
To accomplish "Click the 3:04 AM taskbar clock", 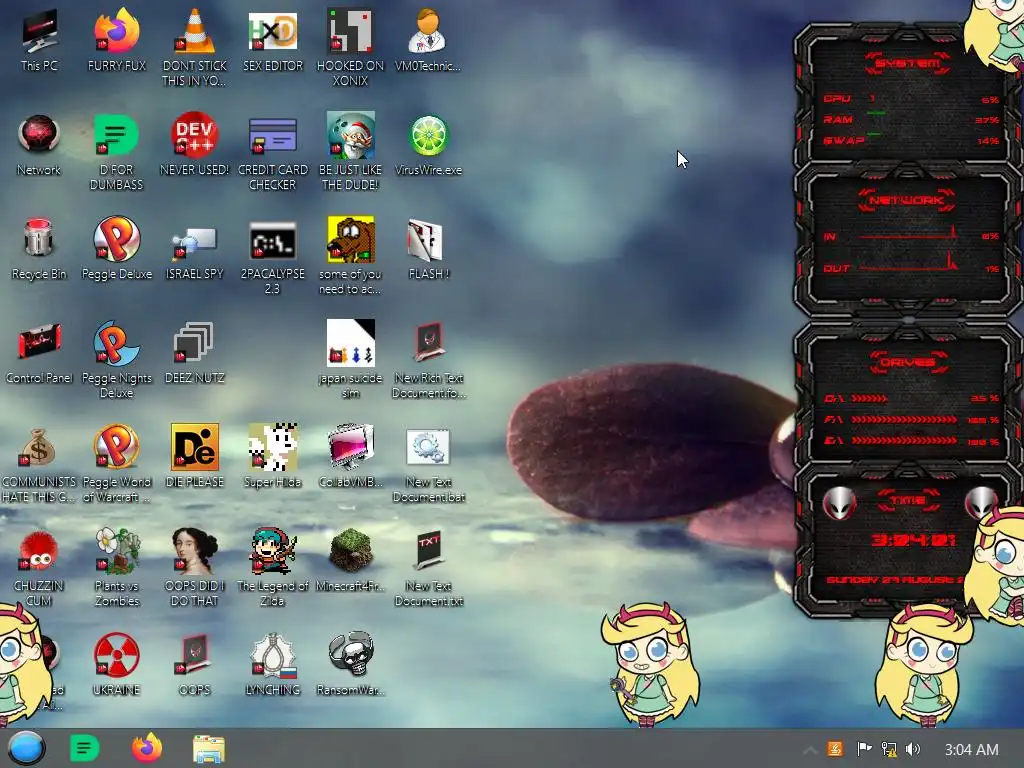I will click(x=972, y=750).
